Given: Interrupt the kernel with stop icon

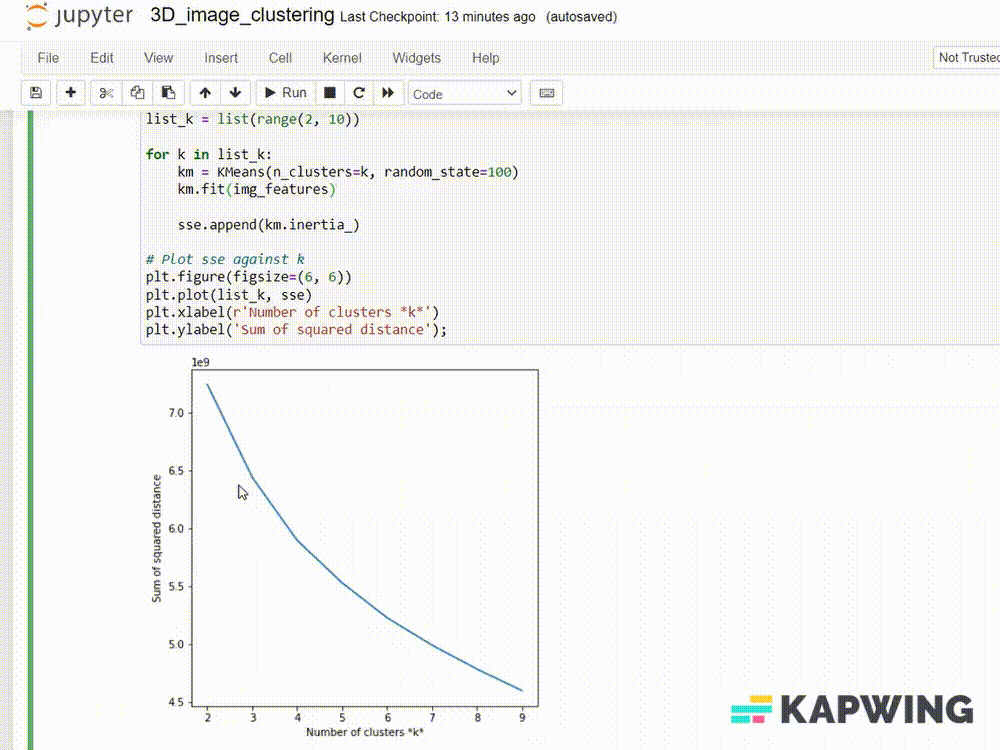Looking at the screenshot, I should (x=329, y=93).
